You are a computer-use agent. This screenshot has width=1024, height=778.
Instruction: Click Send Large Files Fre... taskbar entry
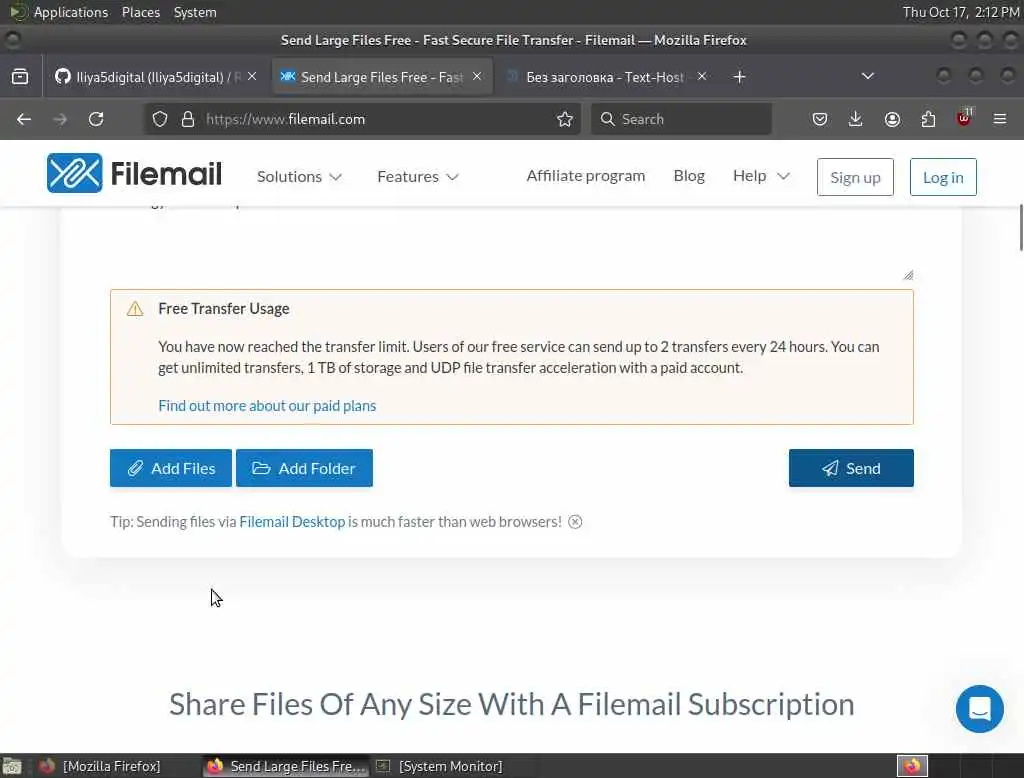286,766
